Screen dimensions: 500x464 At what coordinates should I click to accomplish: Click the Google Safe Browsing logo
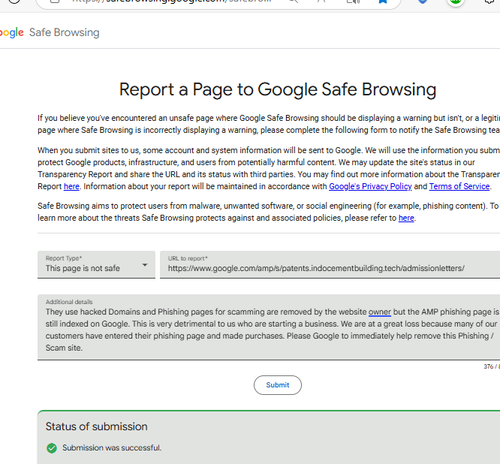click(49, 32)
